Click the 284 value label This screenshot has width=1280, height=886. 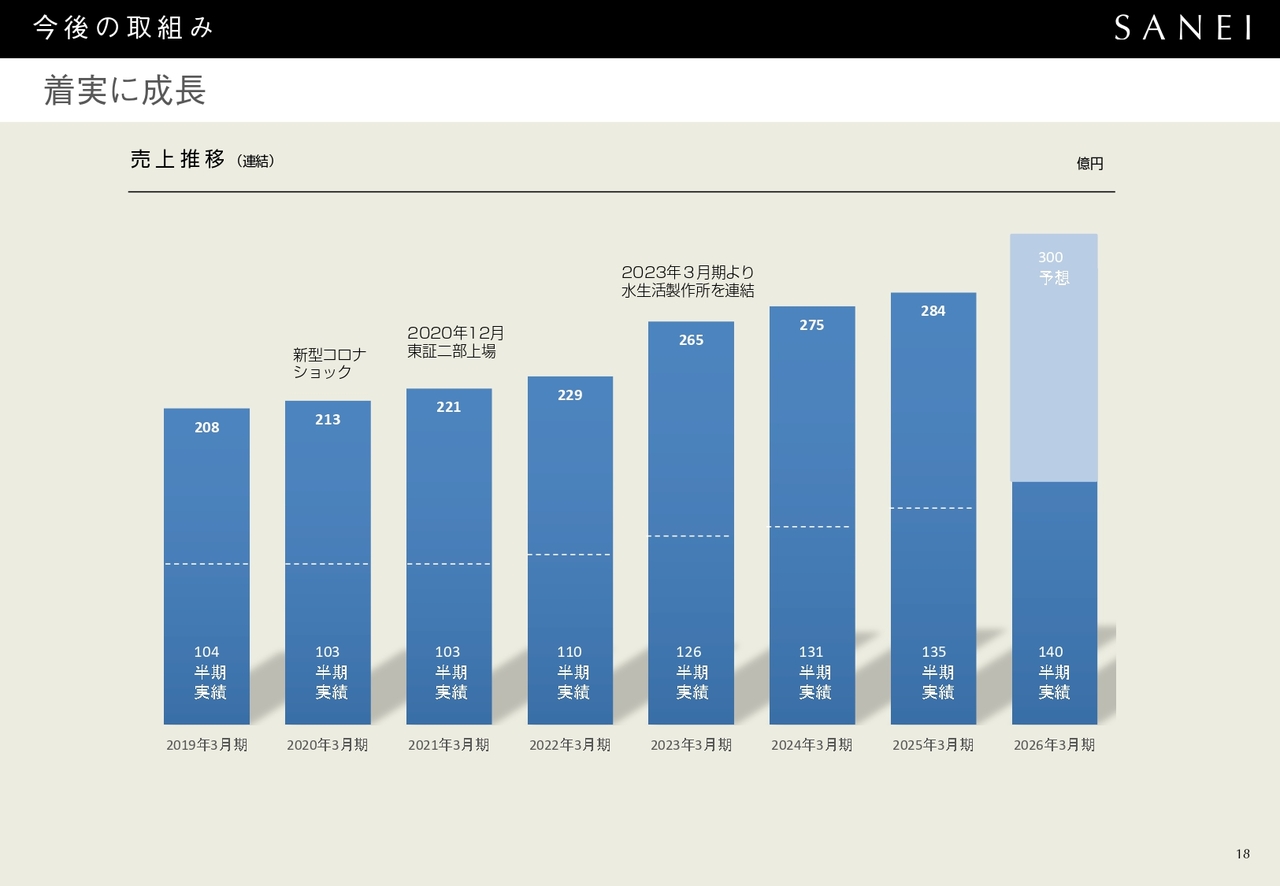click(933, 311)
